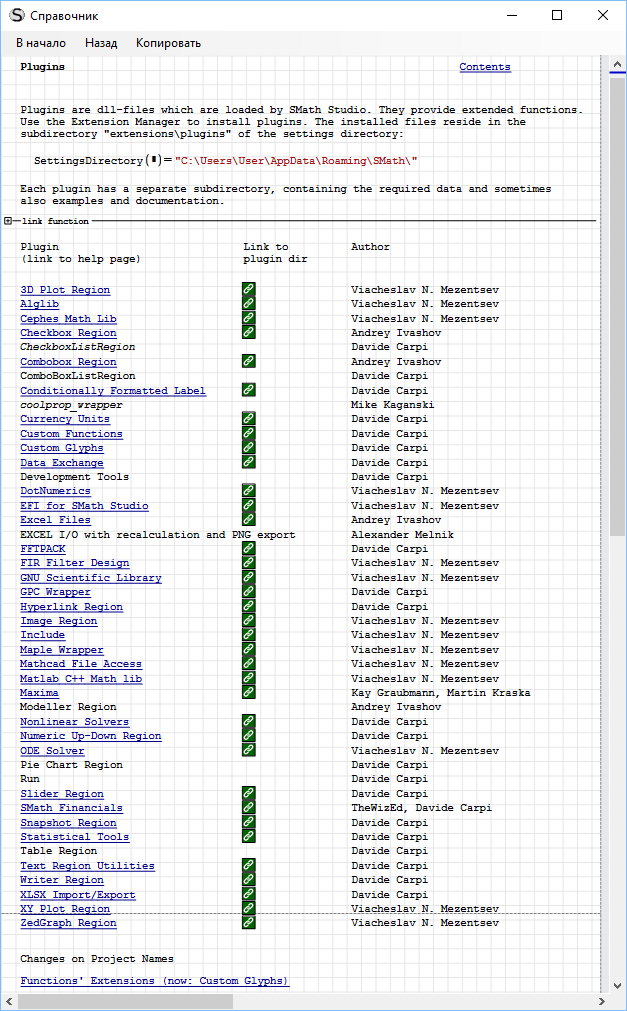This screenshot has width=627, height=1011.
Task: Go back using Назад menu item
Action: 101,43
